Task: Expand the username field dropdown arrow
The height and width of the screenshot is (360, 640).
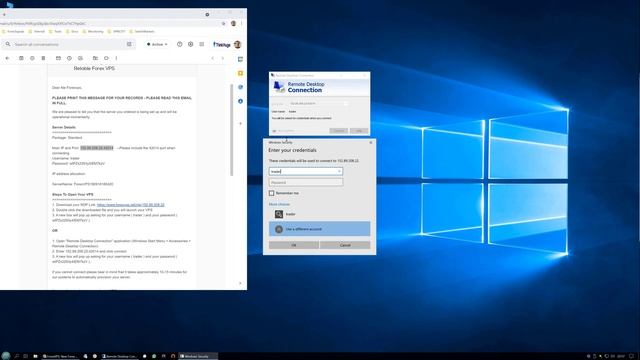Action: (x=339, y=171)
